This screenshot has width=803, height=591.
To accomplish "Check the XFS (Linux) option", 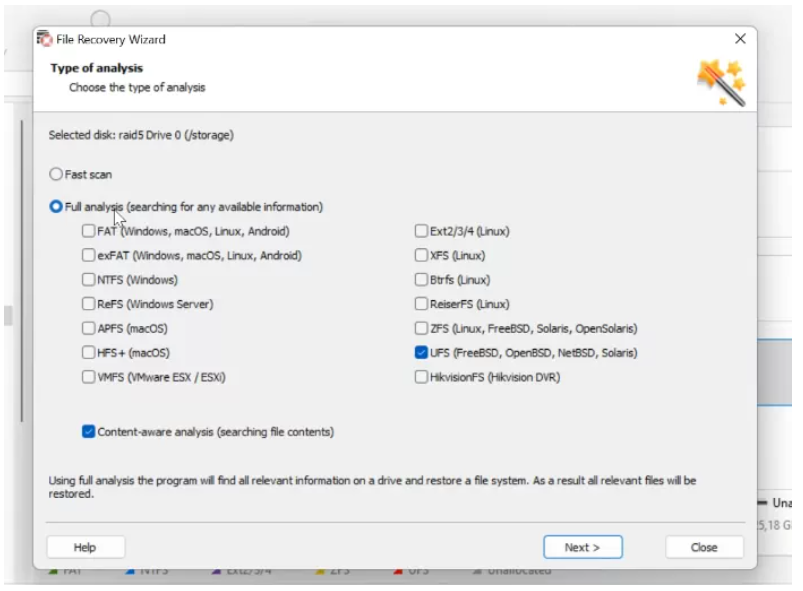I will point(422,256).
